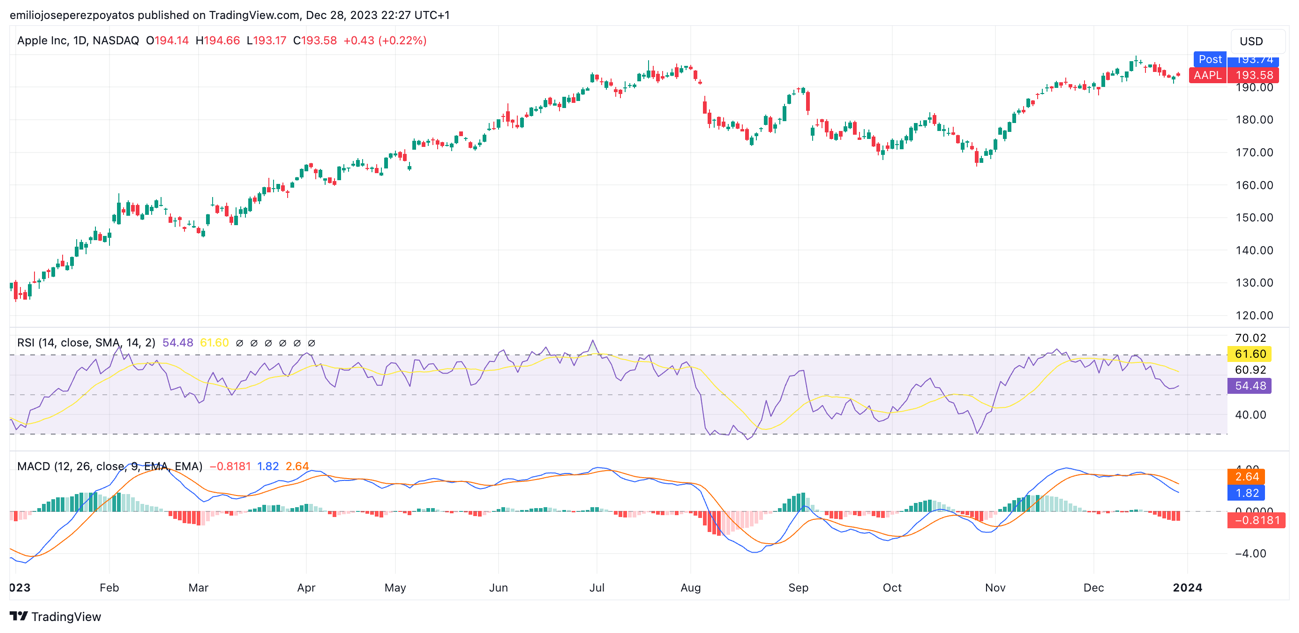The height and width of the screenshot is (633, 1299).
Task: Click the orange 2.64 MACD signal label
Action: point(1247,477)
